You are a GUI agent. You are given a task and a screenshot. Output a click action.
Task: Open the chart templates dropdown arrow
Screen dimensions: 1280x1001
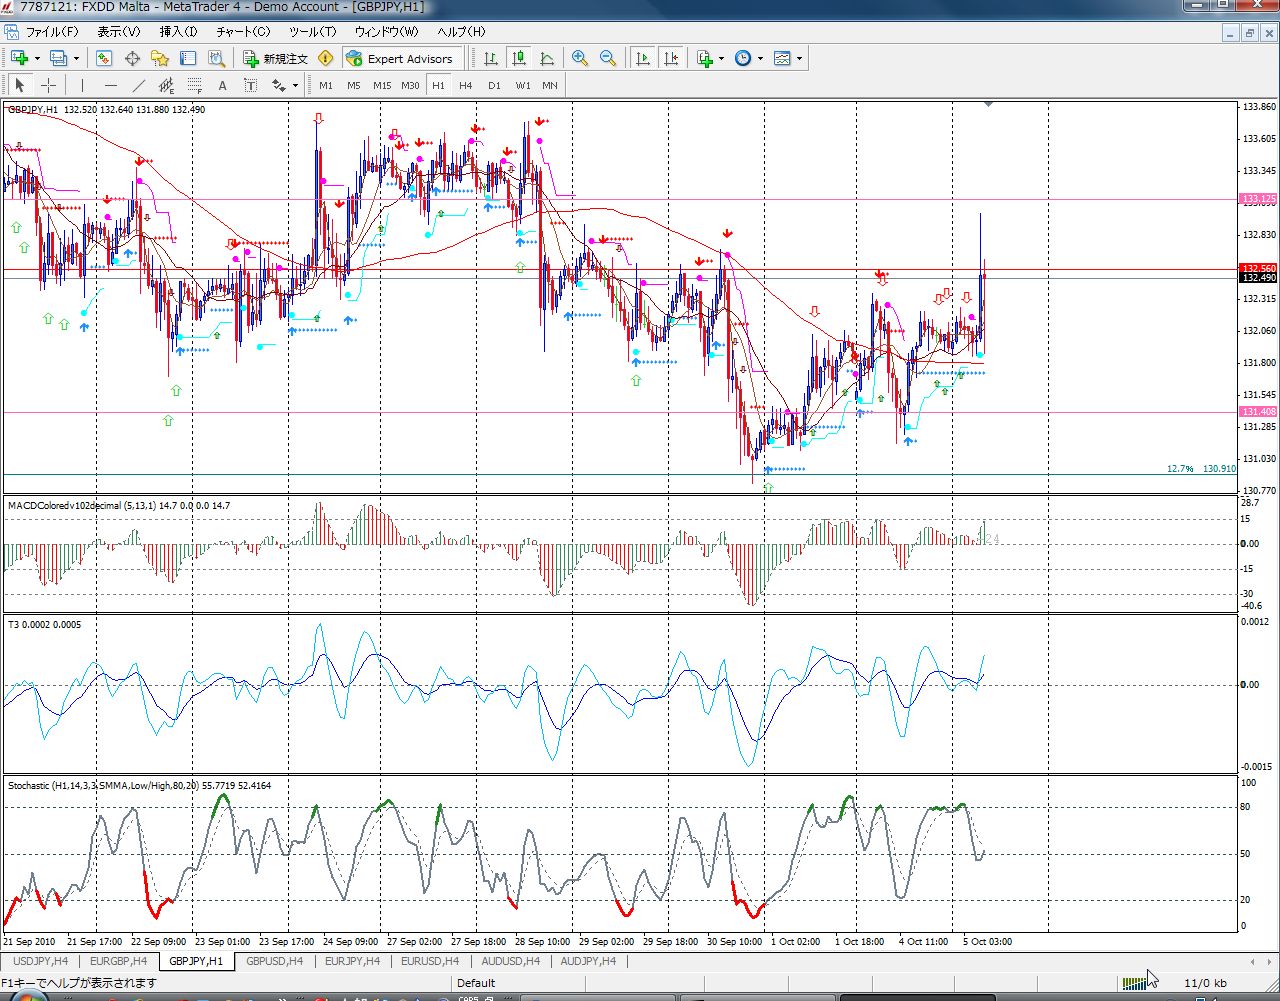pyautogui.click(x=799, y=59)
